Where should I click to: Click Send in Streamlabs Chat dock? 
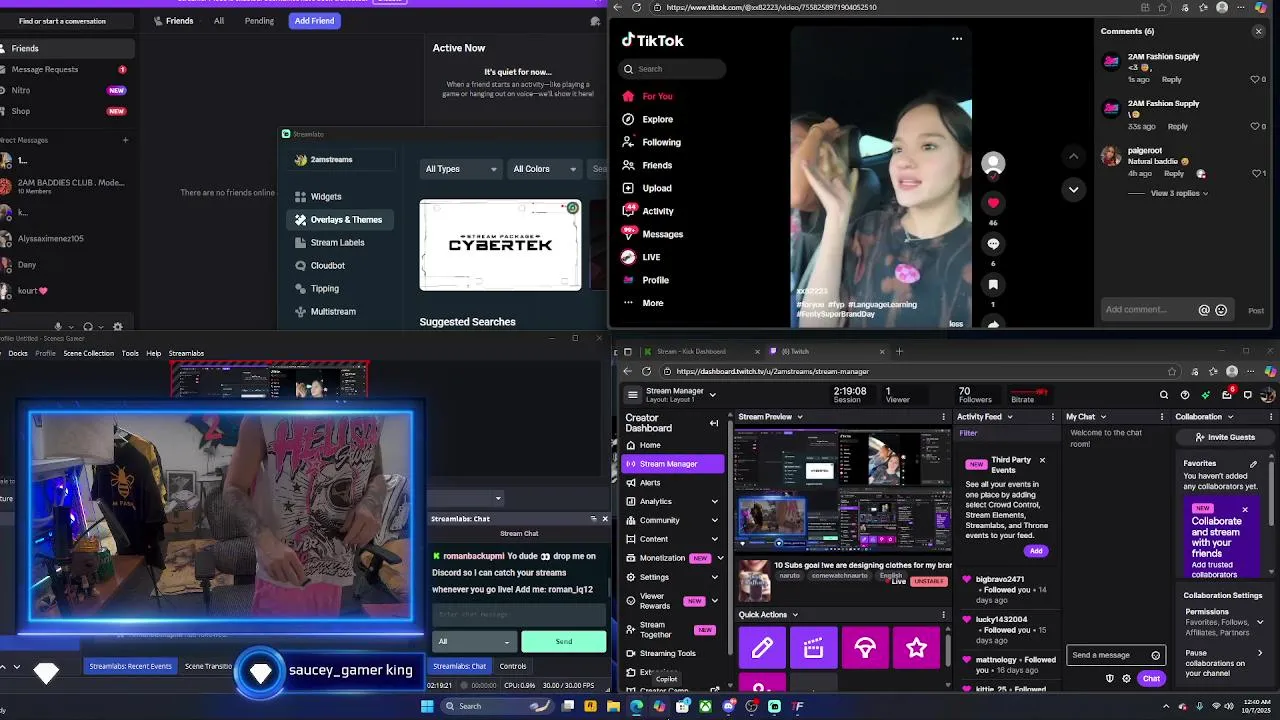pyautogui.click(x=564, y=642)
